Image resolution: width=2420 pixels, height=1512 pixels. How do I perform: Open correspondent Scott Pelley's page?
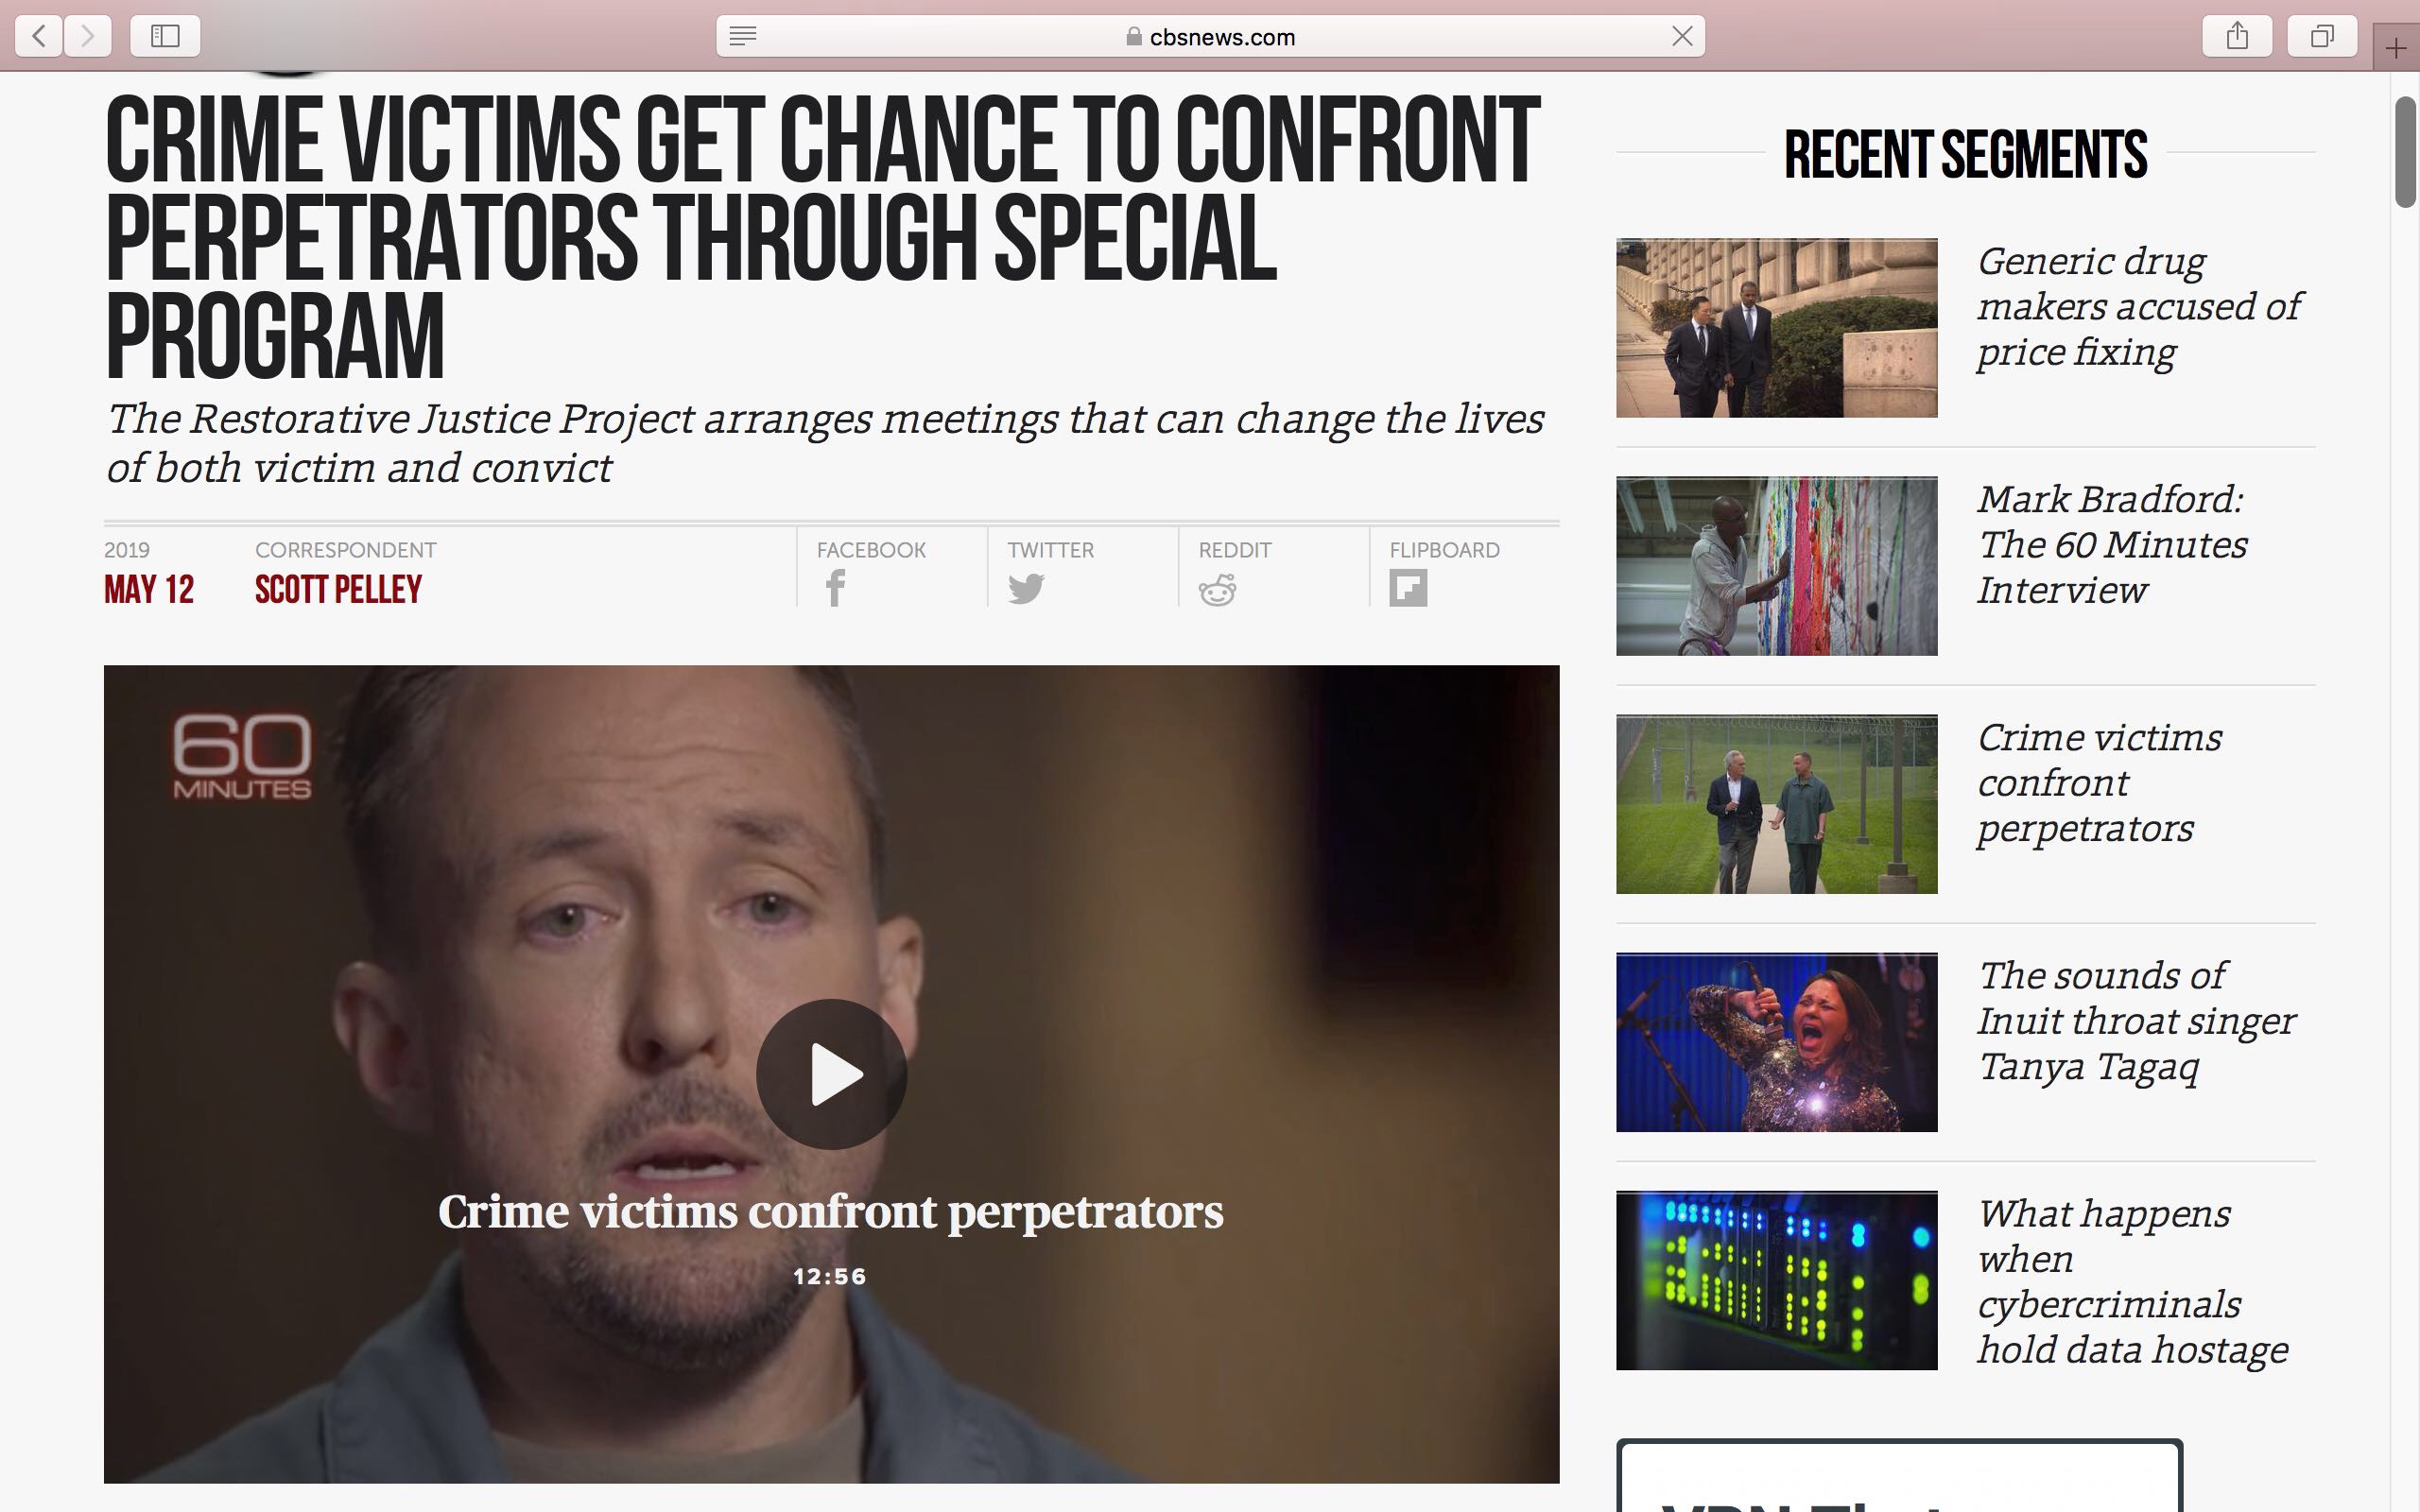(x=338, y=589)
